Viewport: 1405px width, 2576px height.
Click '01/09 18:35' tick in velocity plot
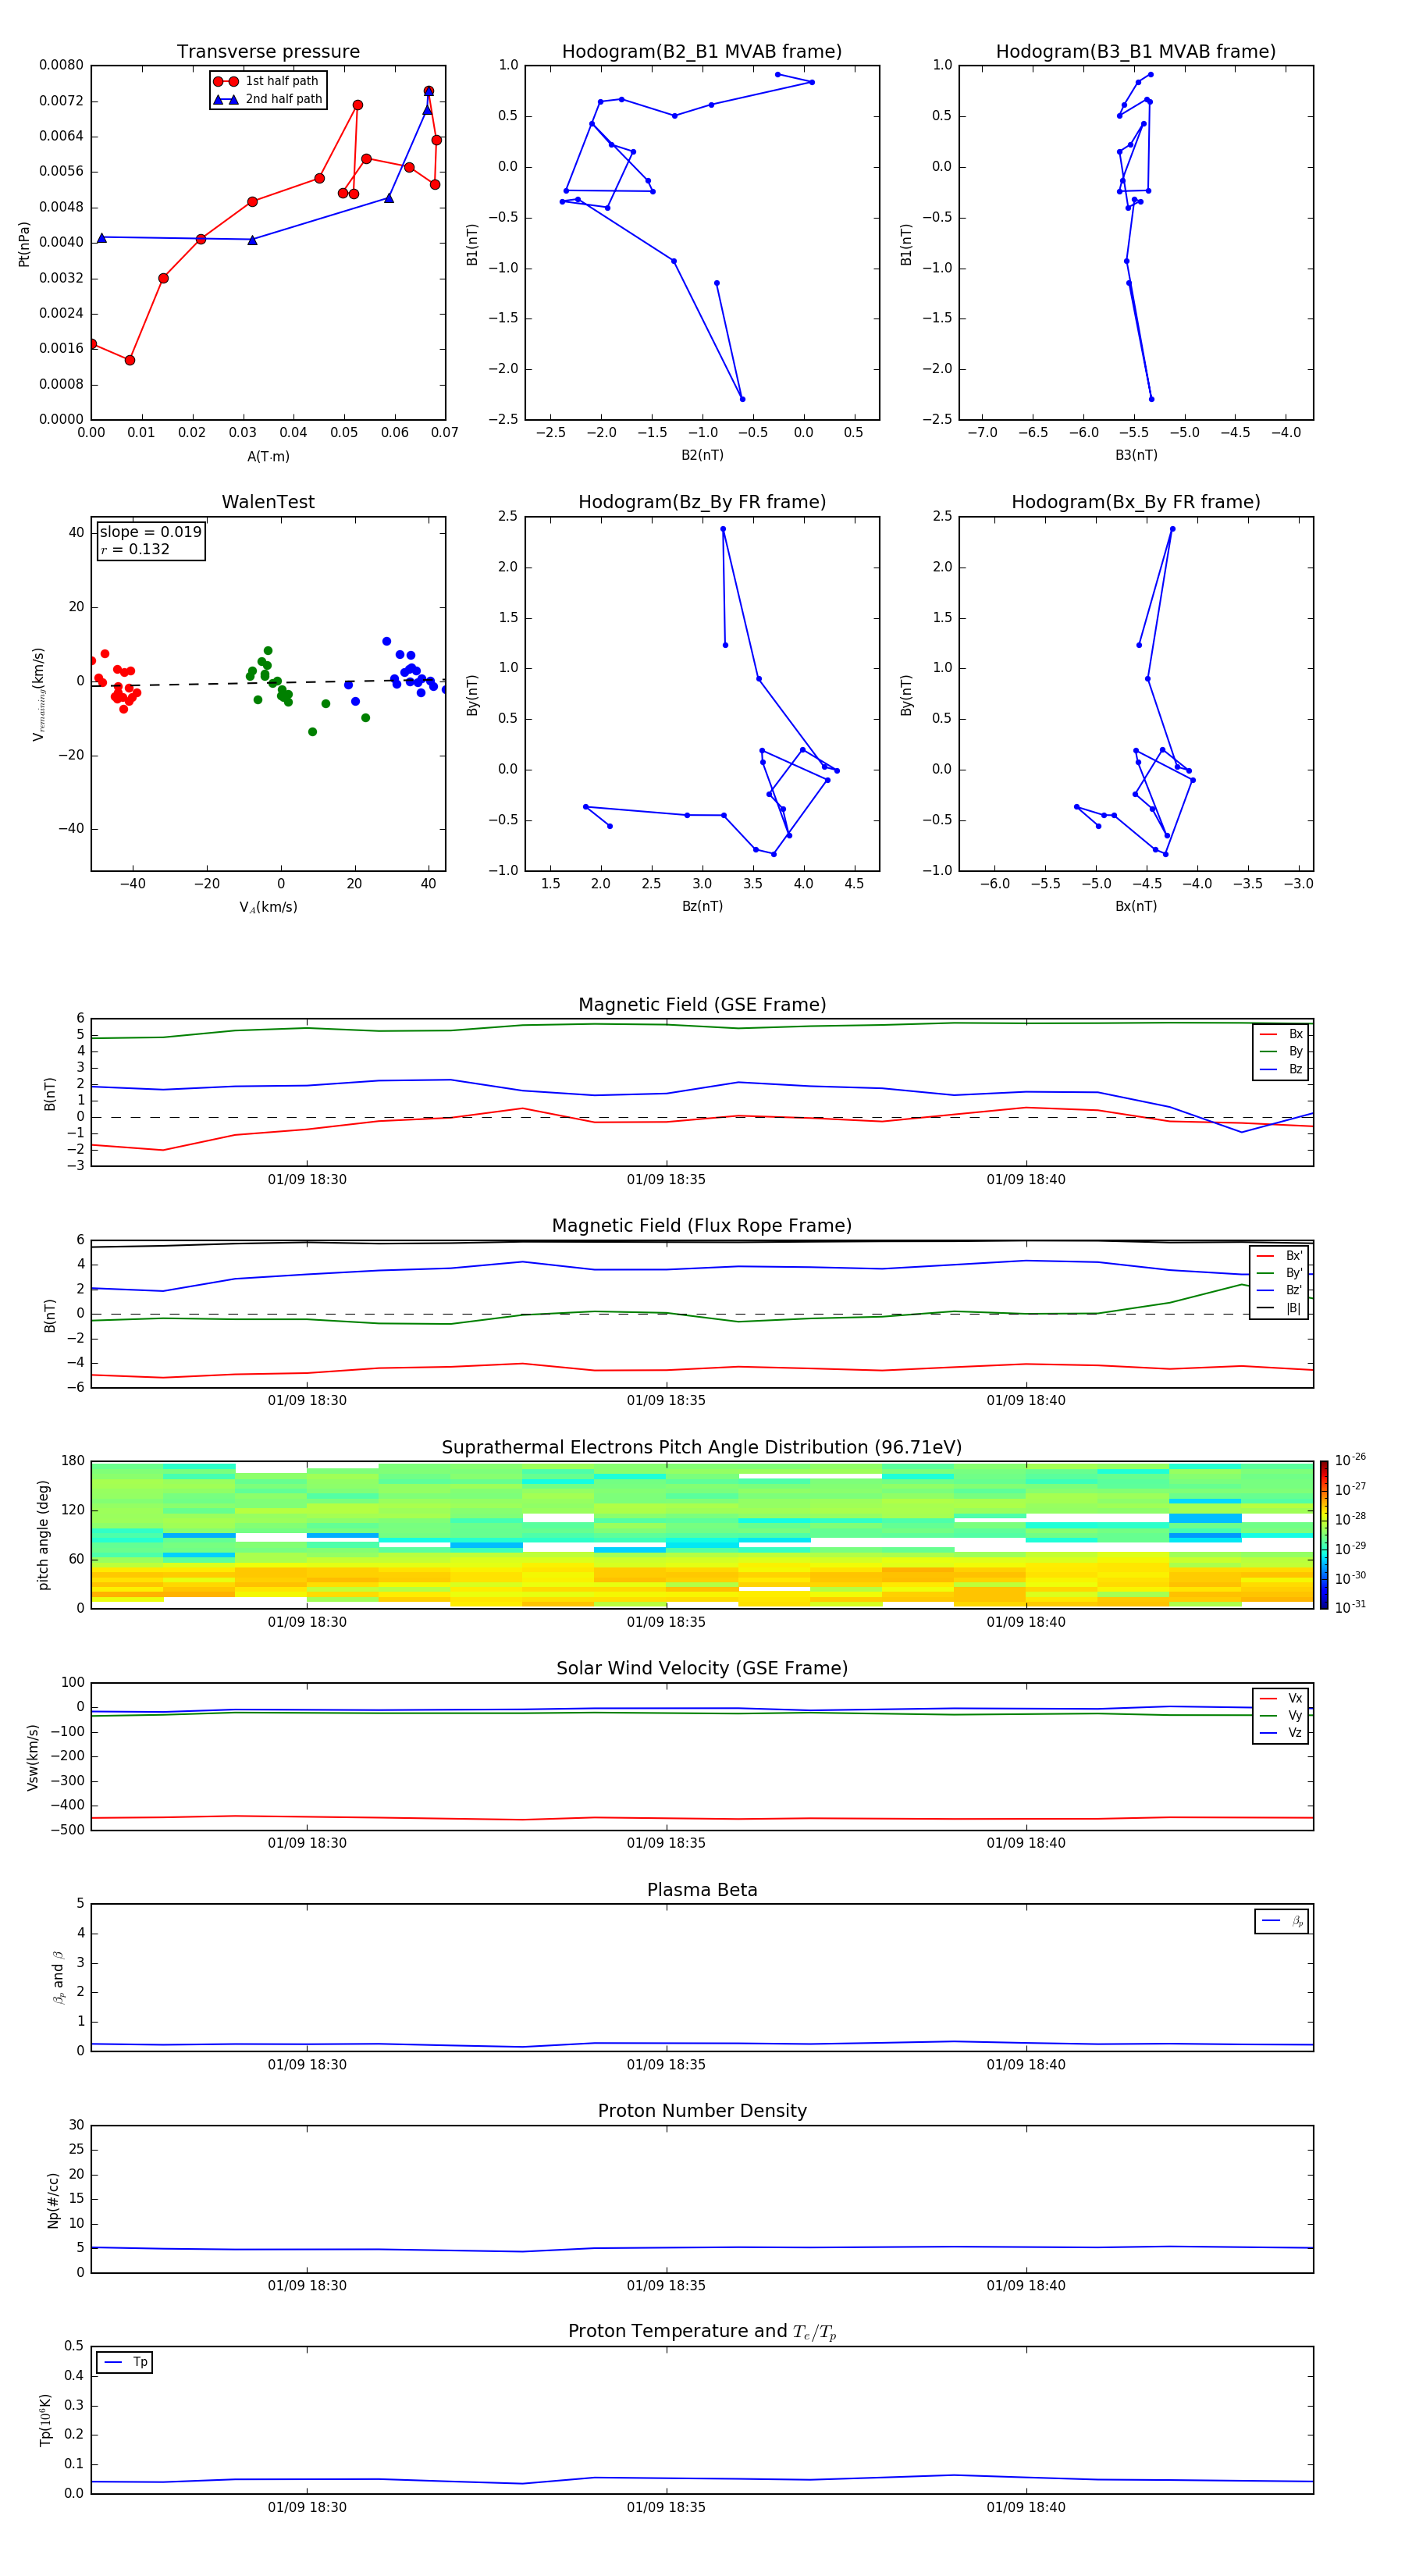tap(666, 1843)
